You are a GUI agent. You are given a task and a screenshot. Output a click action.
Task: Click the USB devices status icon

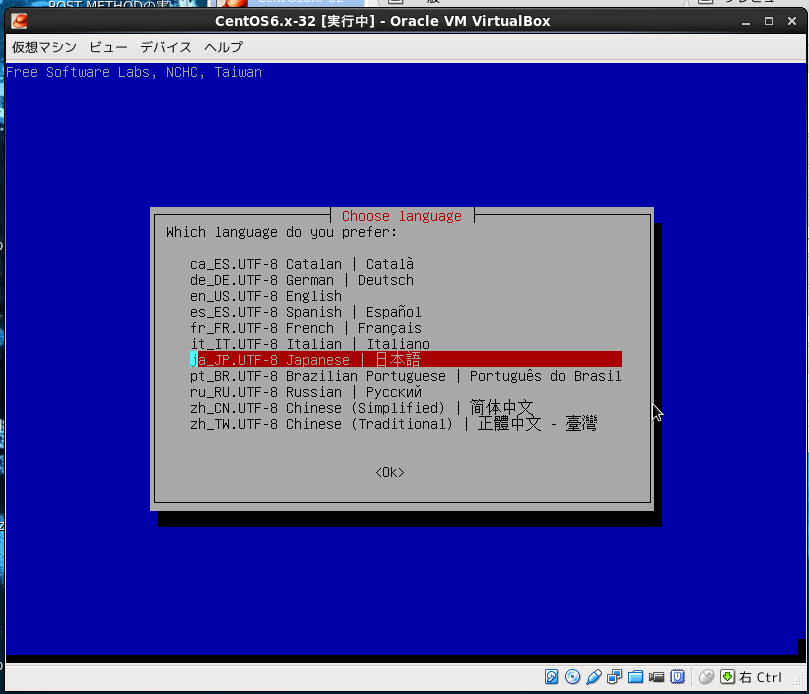click(x=594, y=677)
